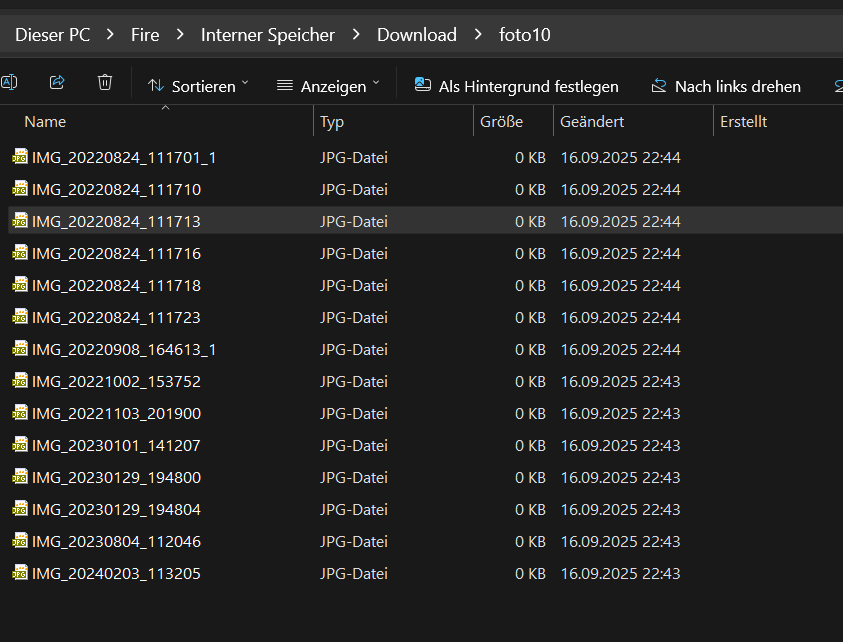The height and width of the screenshot is (642, 843).
Task: Select JPG icon of IMG_20230129_194800
Action: (20, 476)
